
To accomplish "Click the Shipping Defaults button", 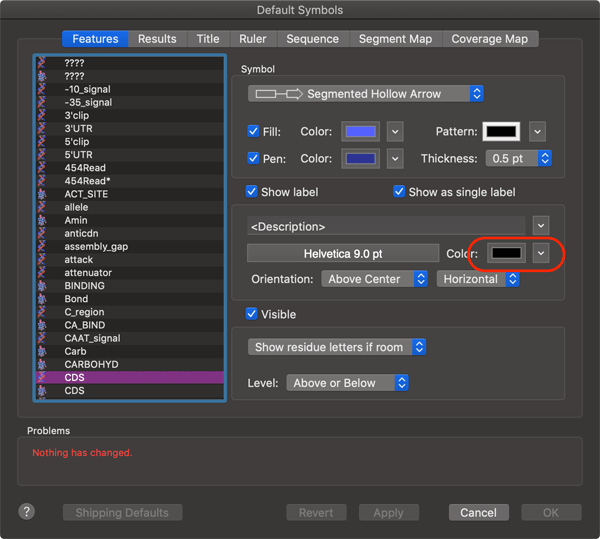I will click(122, 512).
